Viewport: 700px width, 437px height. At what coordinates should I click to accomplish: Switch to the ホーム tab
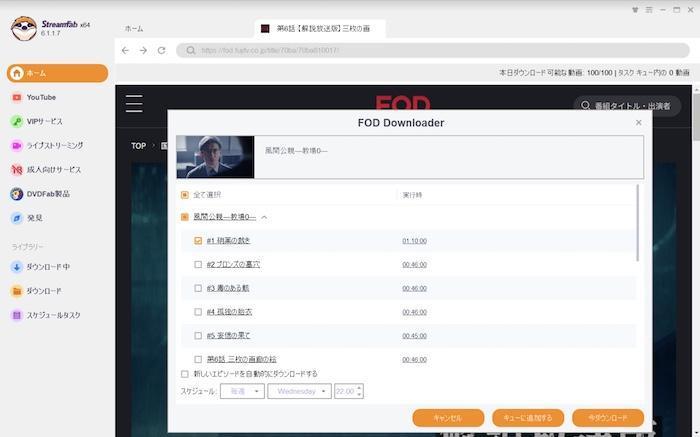pyautogui.click(x=134, y=29)
